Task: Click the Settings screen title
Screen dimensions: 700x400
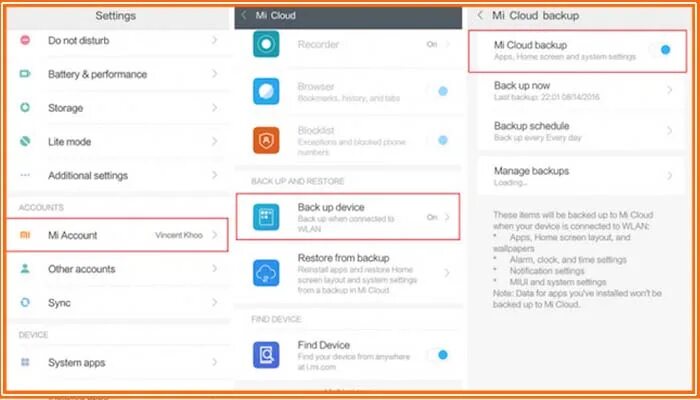Action: pos(116,16)
